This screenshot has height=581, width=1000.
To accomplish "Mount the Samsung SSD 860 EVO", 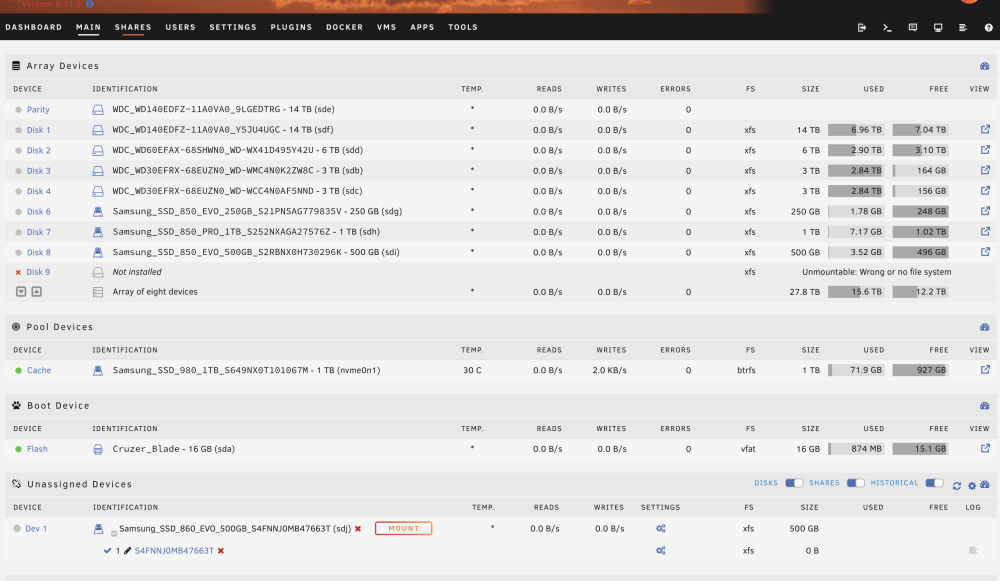I will click(403, 529).
